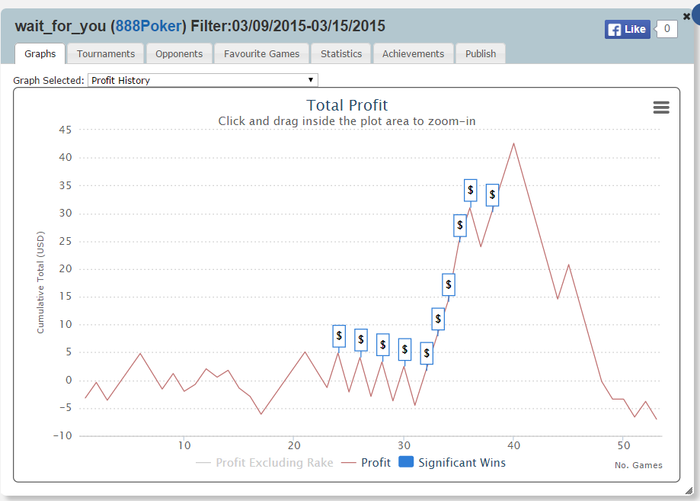Switch to the Graphs tab

click(x=40, y=54)
